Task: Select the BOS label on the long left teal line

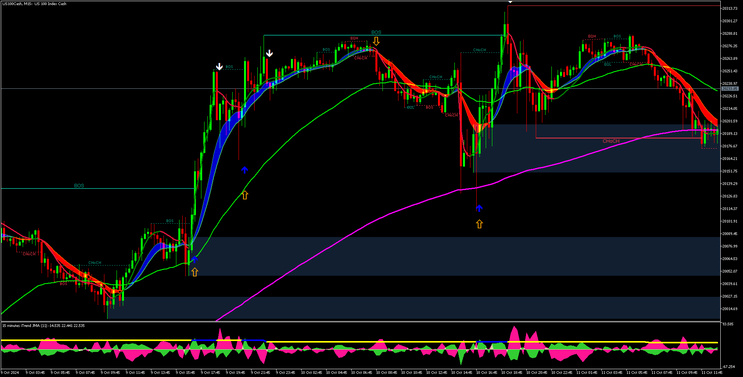Action: (79, 186)
